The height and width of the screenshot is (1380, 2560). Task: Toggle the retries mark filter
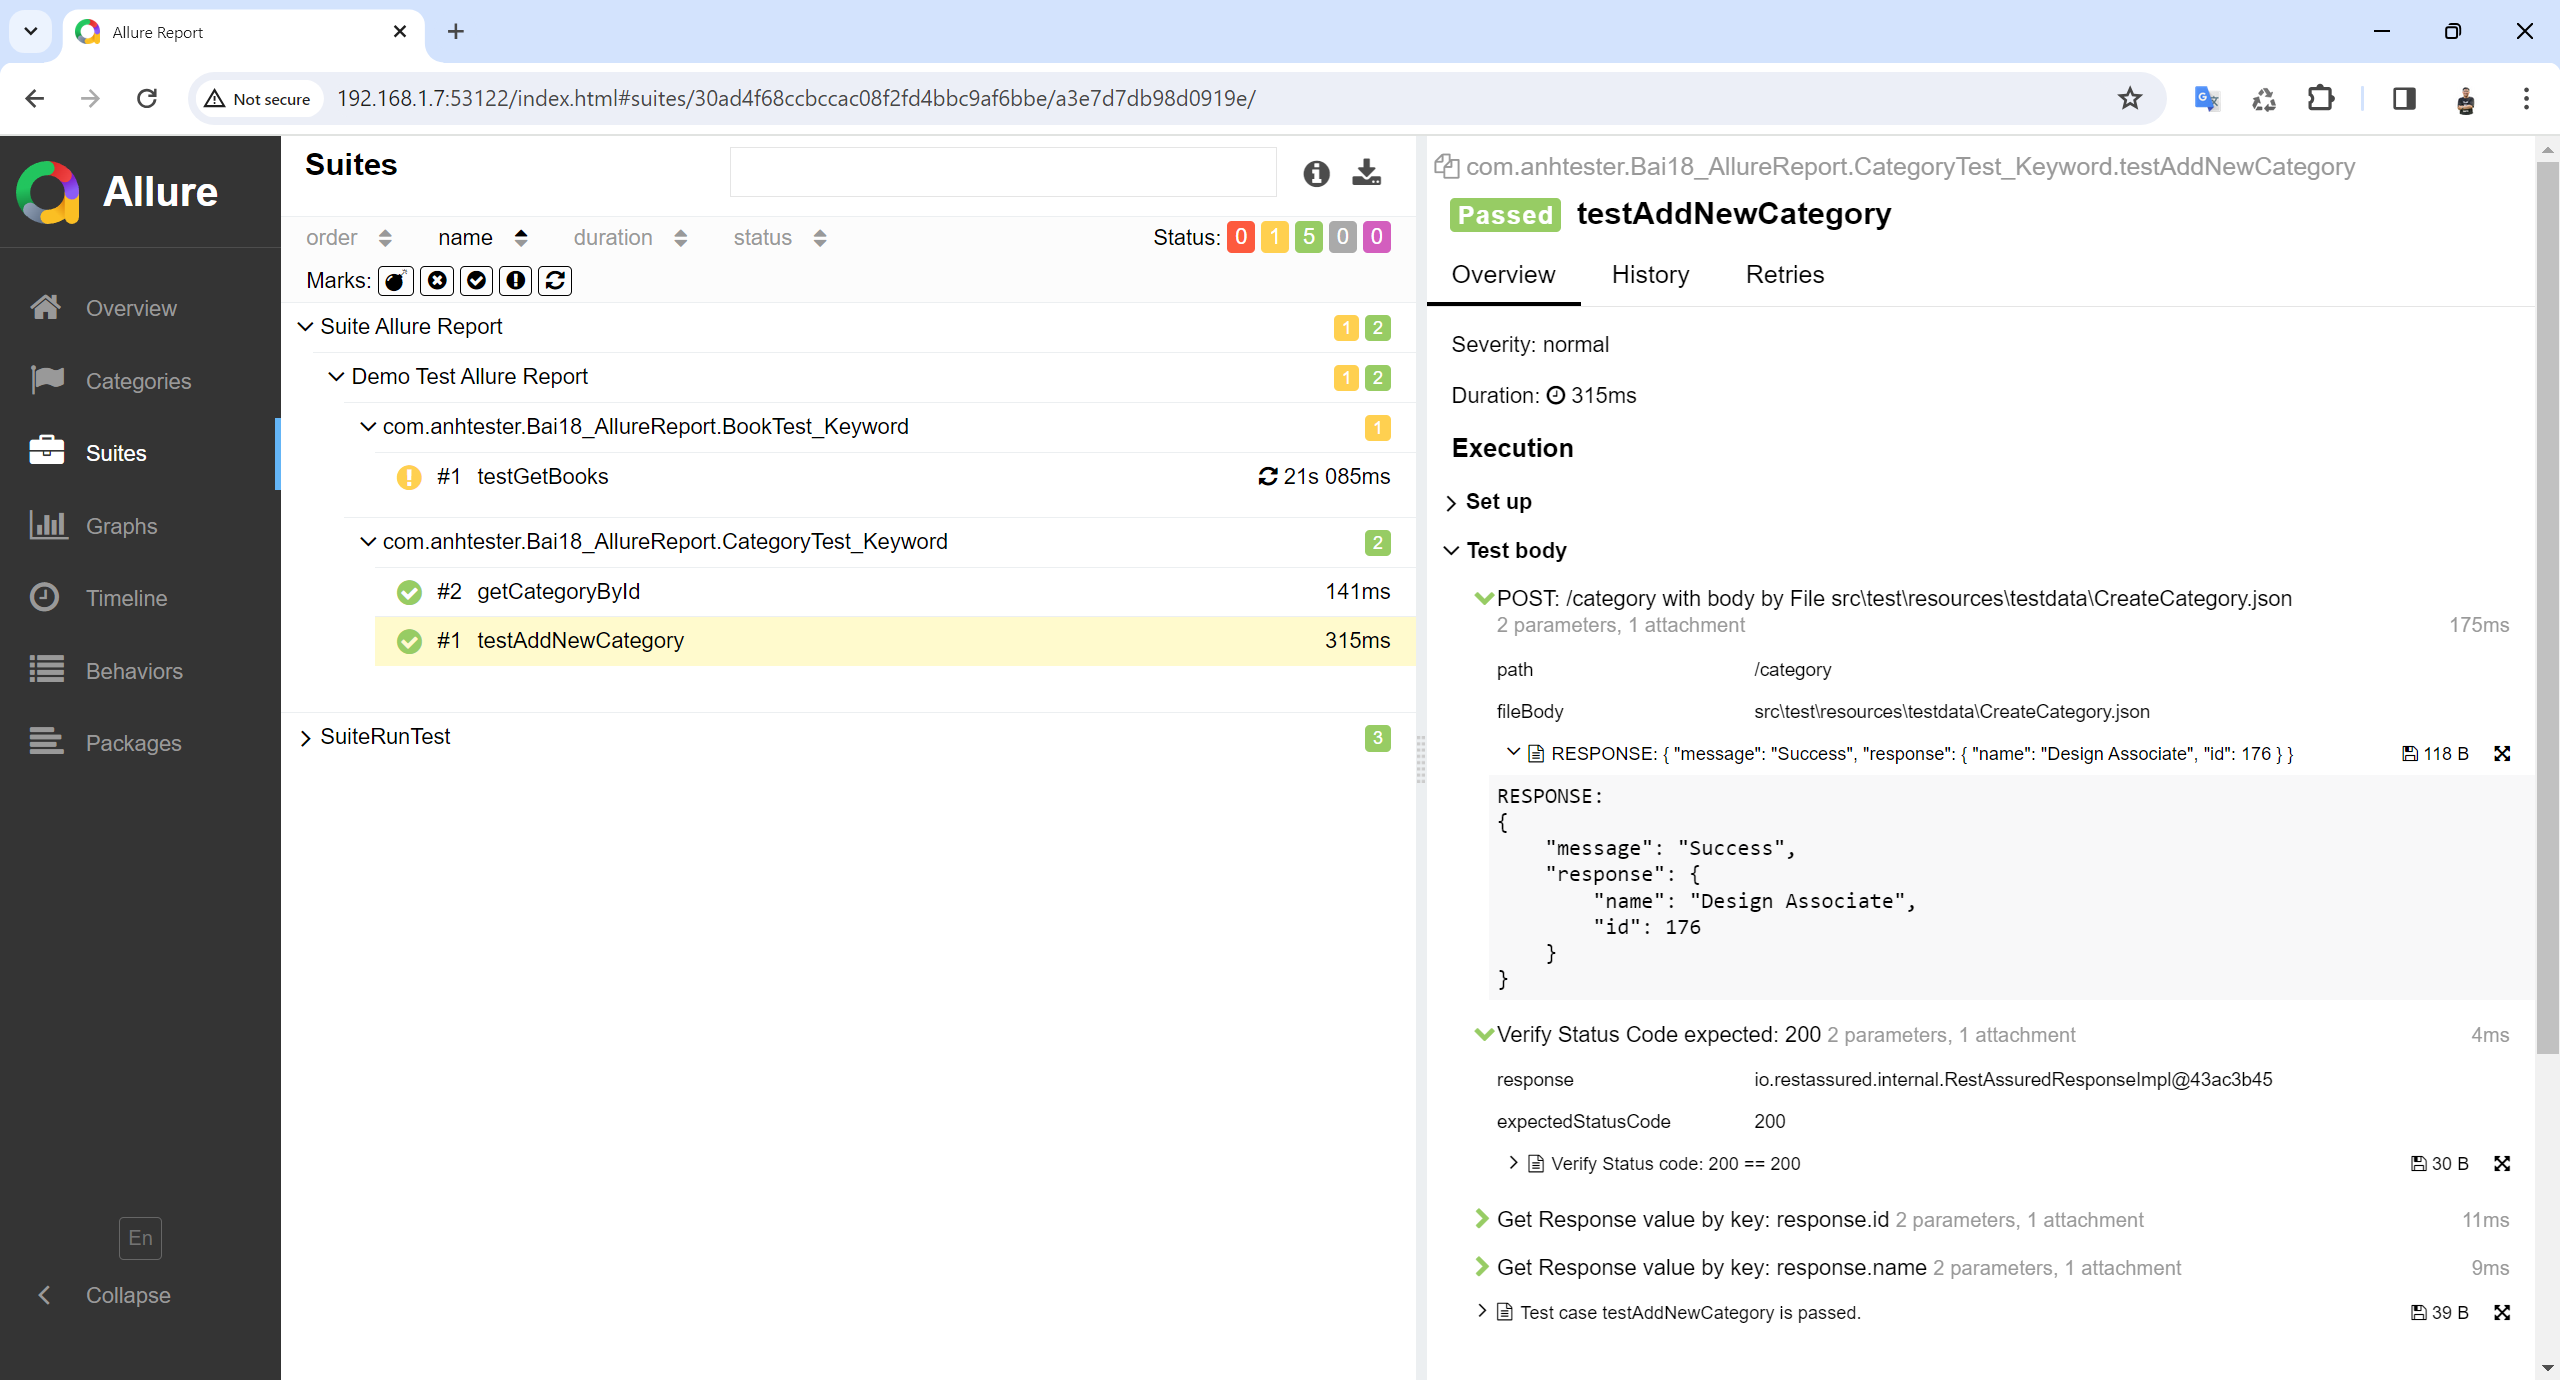(x=556, y=281)
